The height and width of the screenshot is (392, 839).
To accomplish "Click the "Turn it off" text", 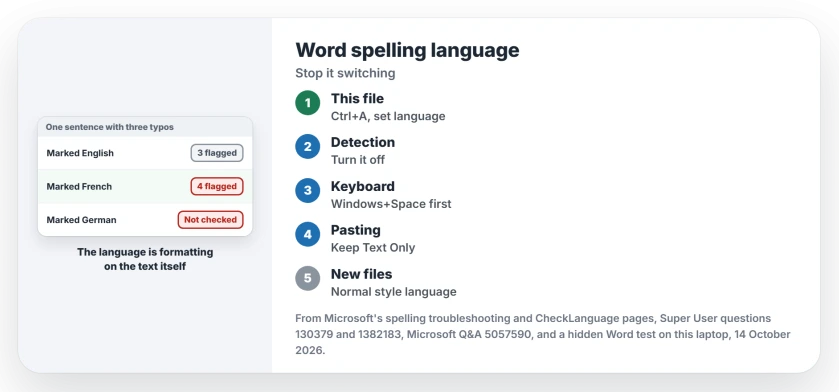I will (357, 160).
